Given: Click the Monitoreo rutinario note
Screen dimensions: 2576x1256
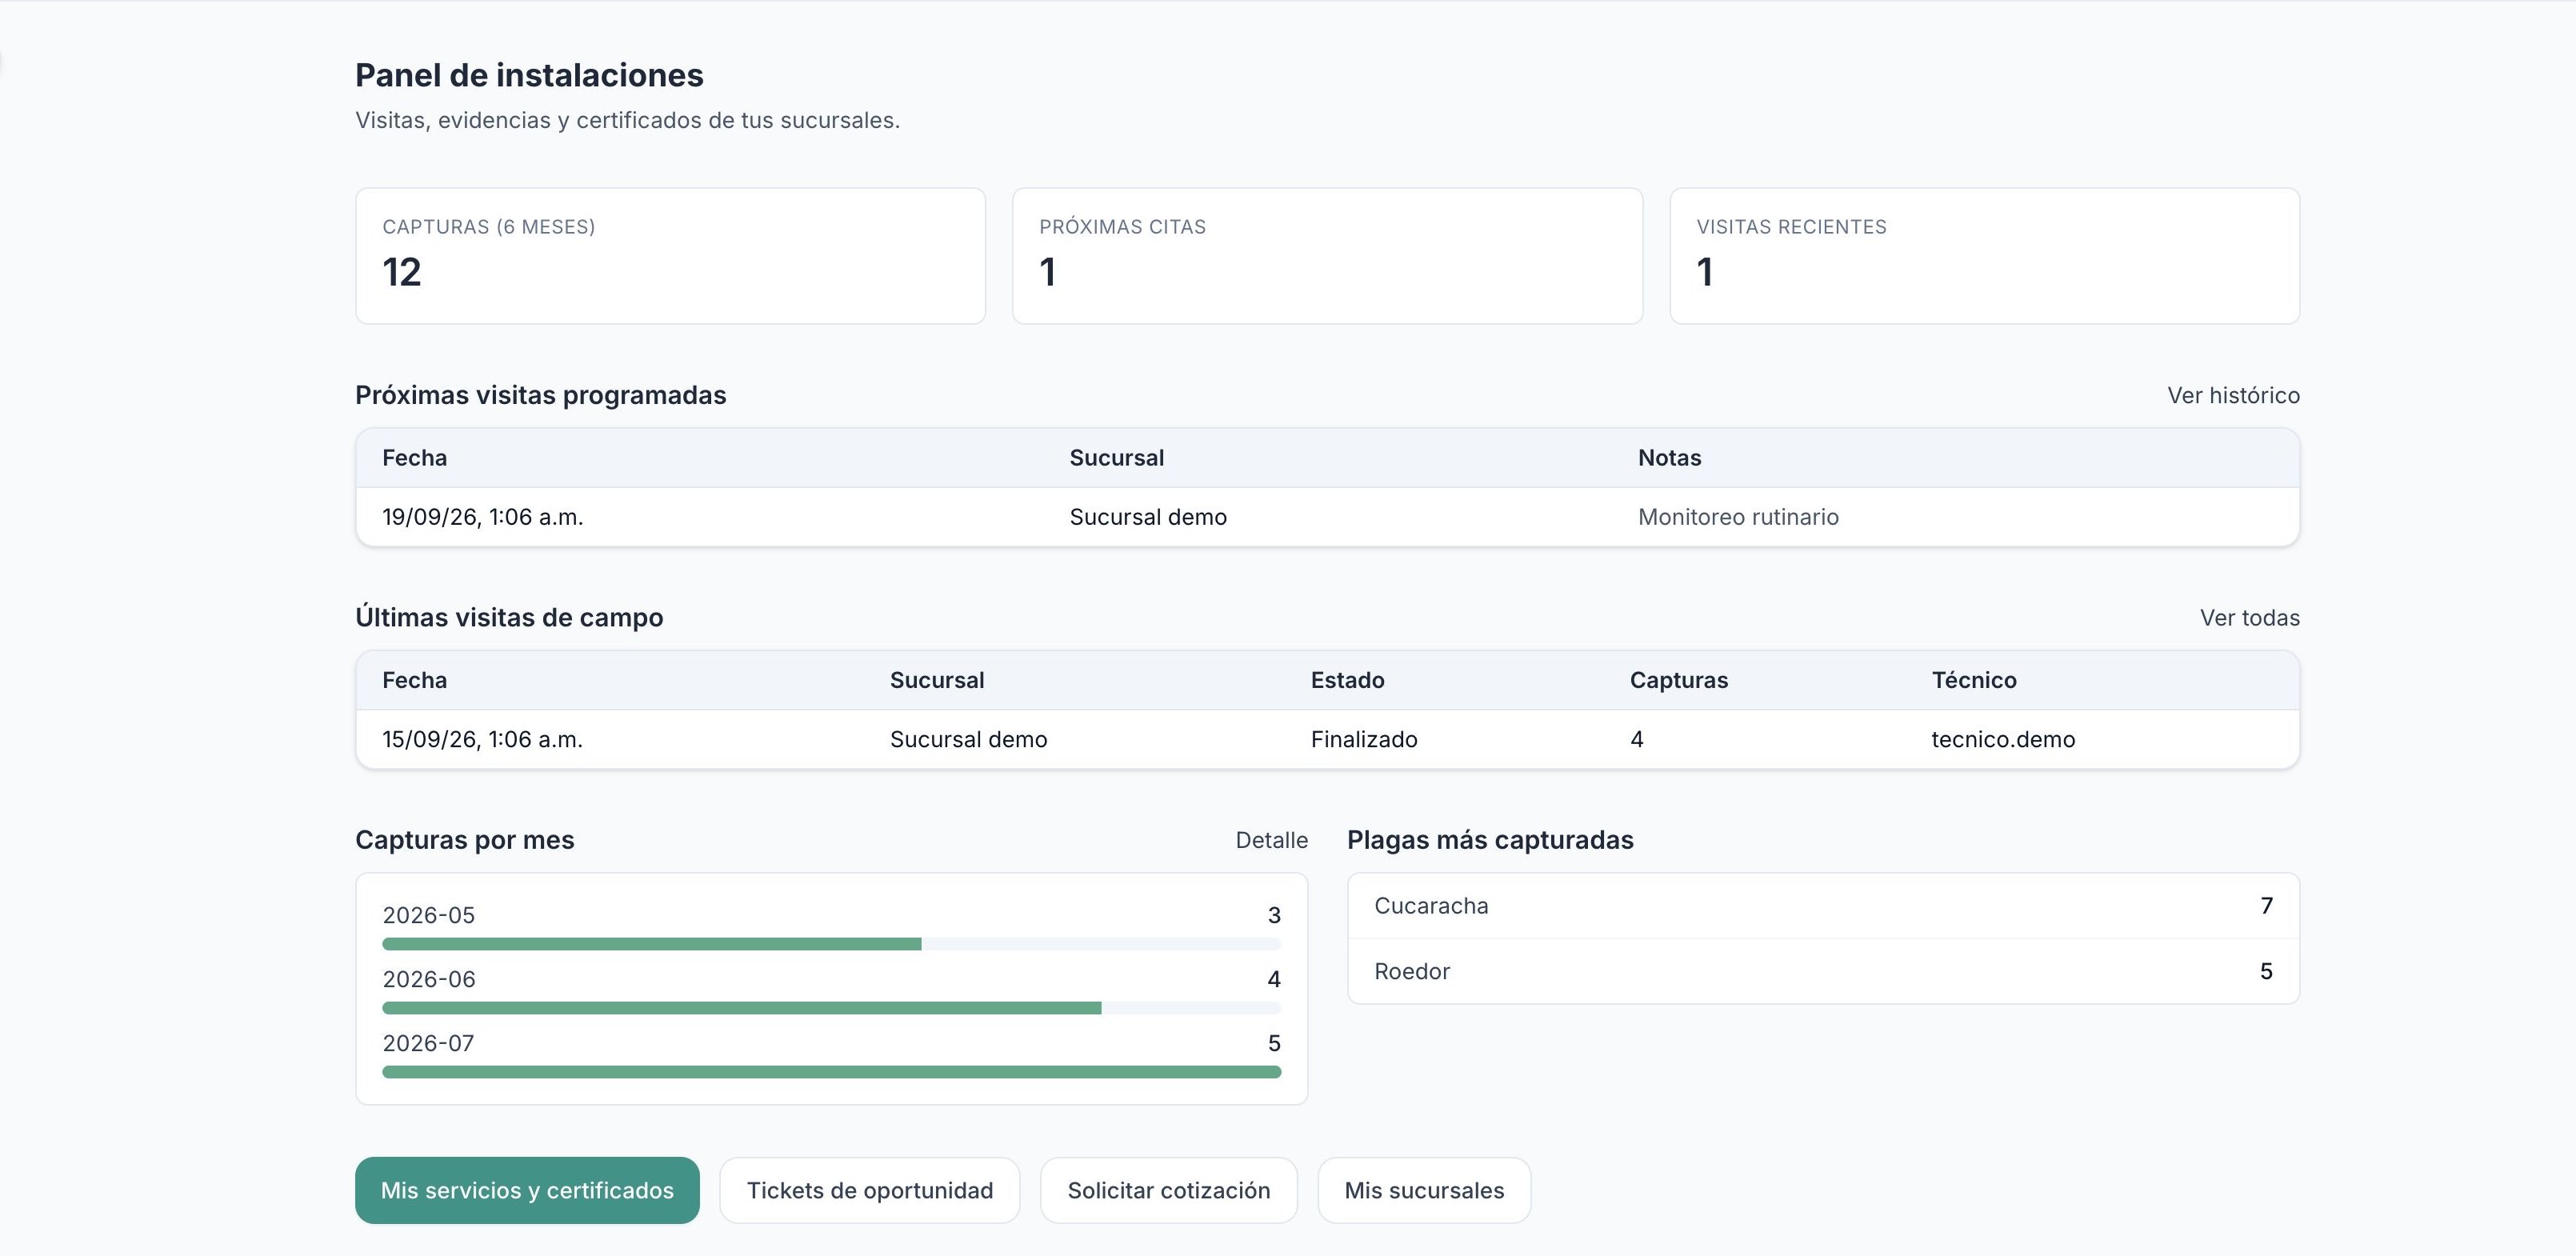Looking at the screenshot, I should tap(1738, 517).
